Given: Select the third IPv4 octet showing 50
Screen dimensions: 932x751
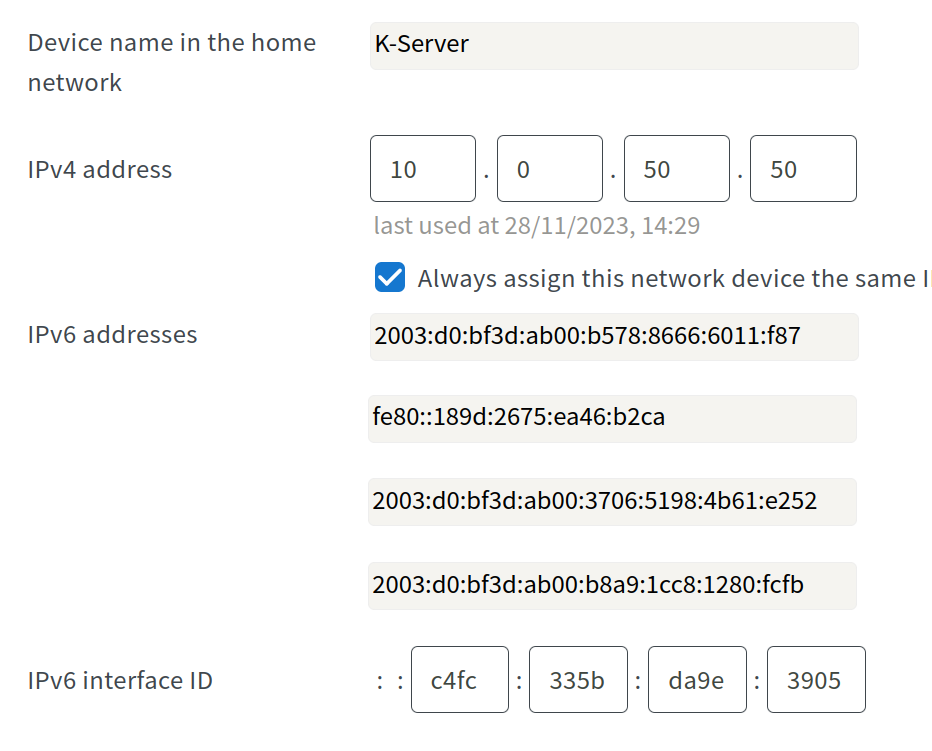Looking at the screenshot, I should coord(676,168).
